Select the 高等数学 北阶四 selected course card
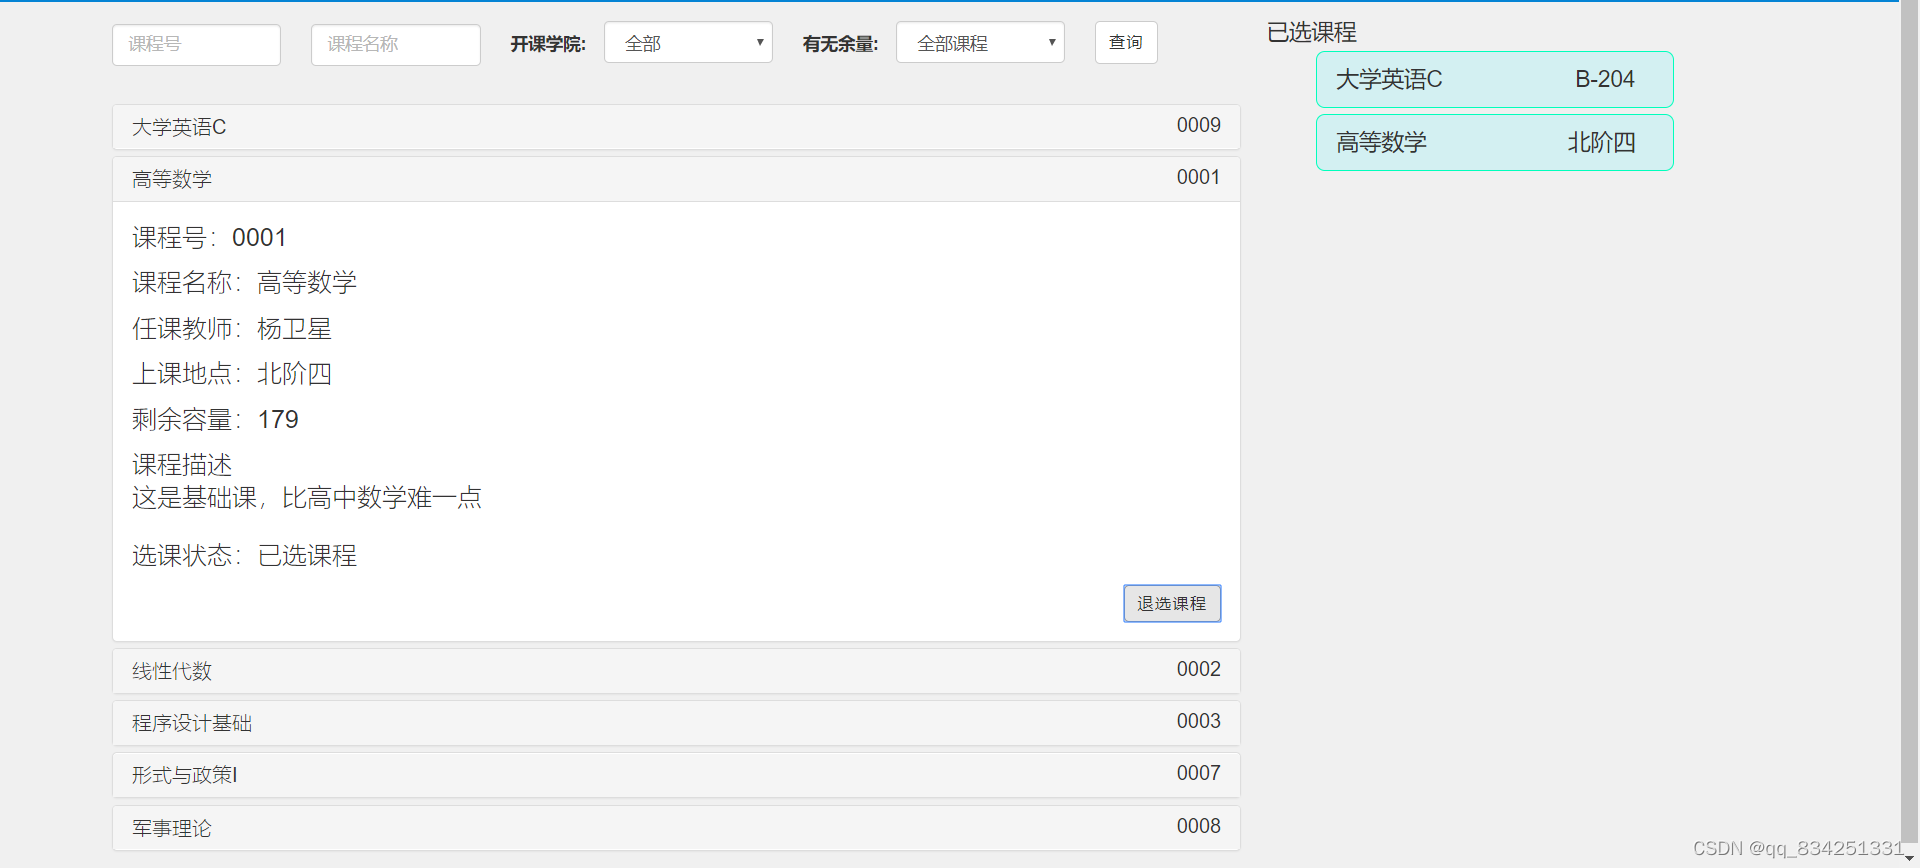The height and width of the screenshot is (868, 1920). (1495, 143)
